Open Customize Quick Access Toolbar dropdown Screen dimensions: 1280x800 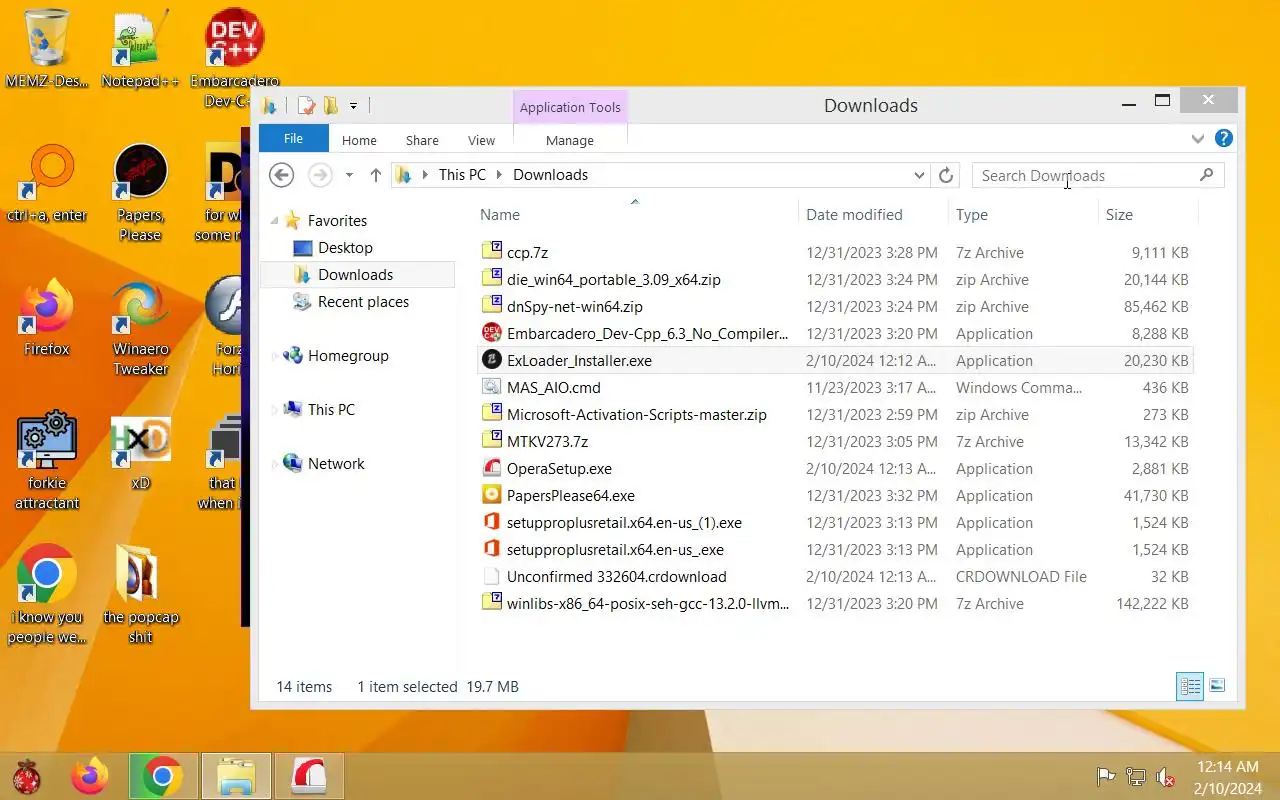coord(353,106)
